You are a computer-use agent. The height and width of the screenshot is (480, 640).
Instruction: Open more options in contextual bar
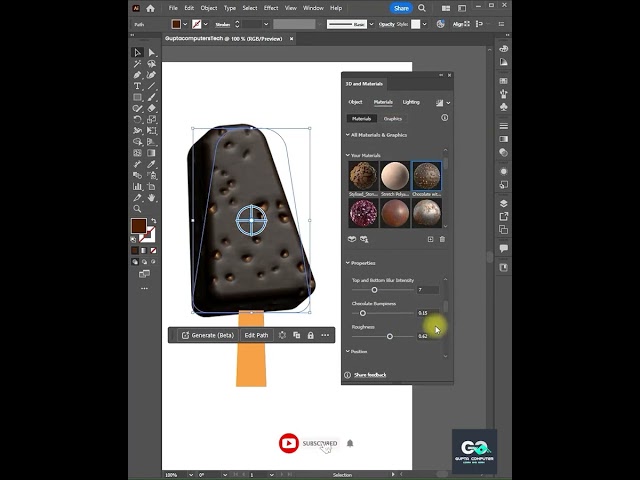pyautogui.click(x=325, y=336)
